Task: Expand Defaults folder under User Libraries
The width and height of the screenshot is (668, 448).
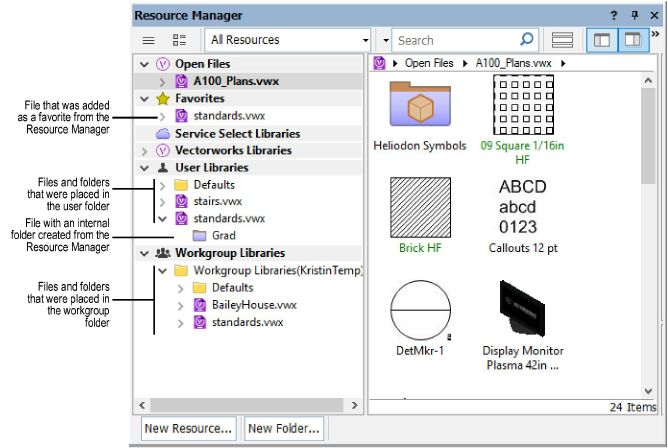Action: 162,185
